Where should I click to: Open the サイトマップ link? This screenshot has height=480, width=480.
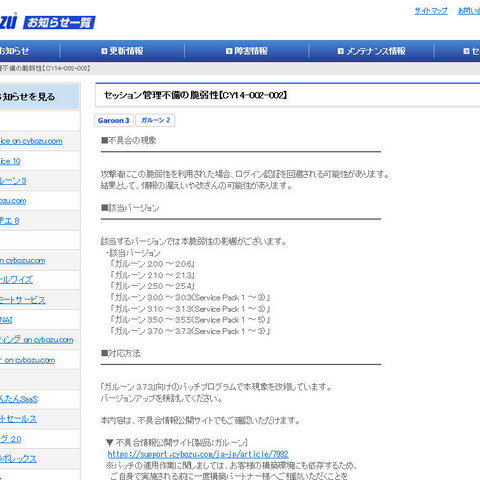coord(431,11)
